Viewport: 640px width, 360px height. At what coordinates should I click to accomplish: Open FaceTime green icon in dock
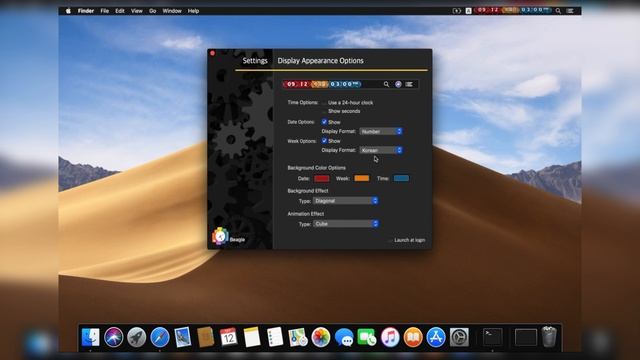point(367,338)
